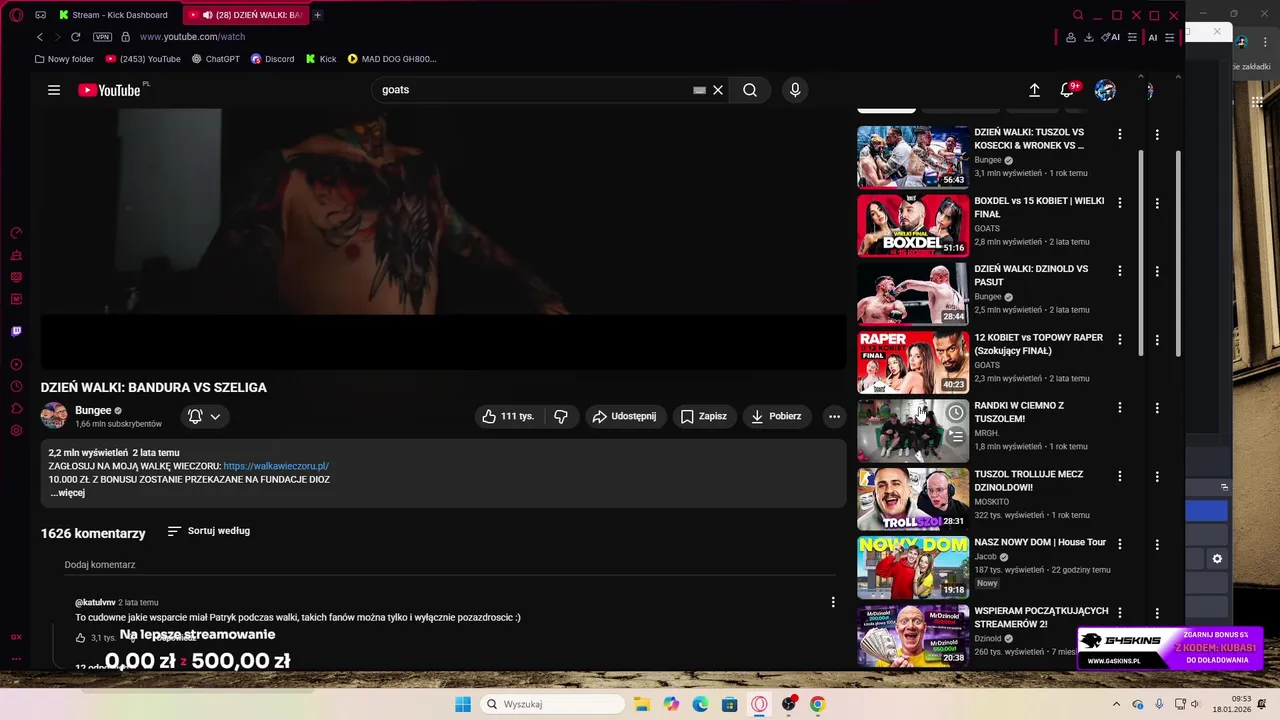Open BOXDEL vs 15 KOBIET video title
The height and width of the screenshot is (720, 1280).
1039,207
